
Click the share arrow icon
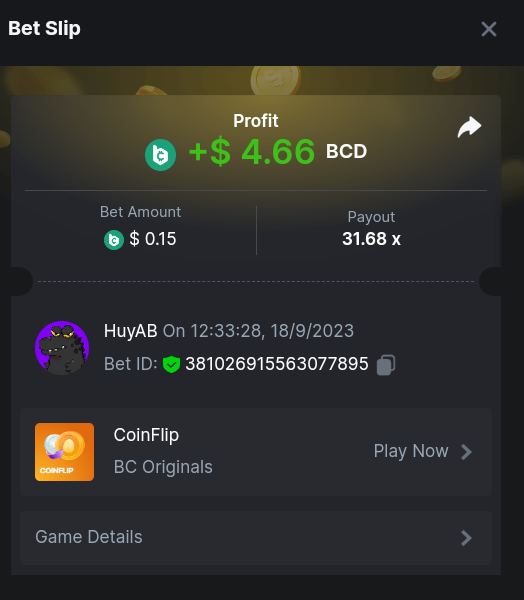click(x=469, y=127)
